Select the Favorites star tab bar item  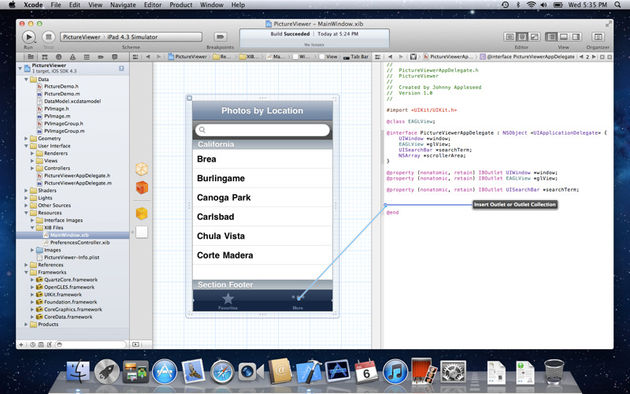click(228, 301)
